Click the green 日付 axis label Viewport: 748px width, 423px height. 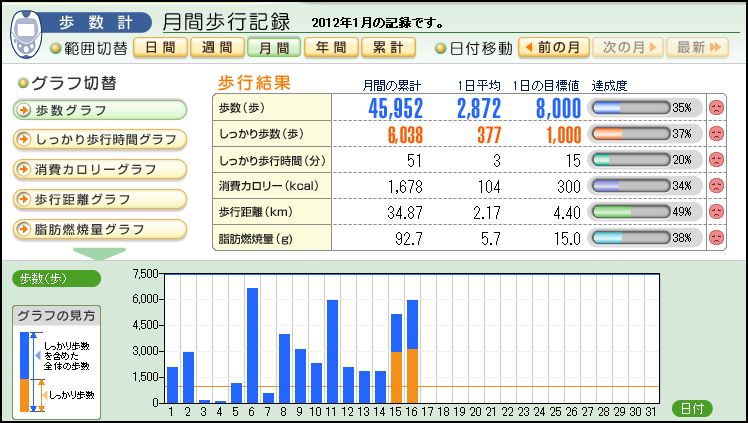click(692, 408)
